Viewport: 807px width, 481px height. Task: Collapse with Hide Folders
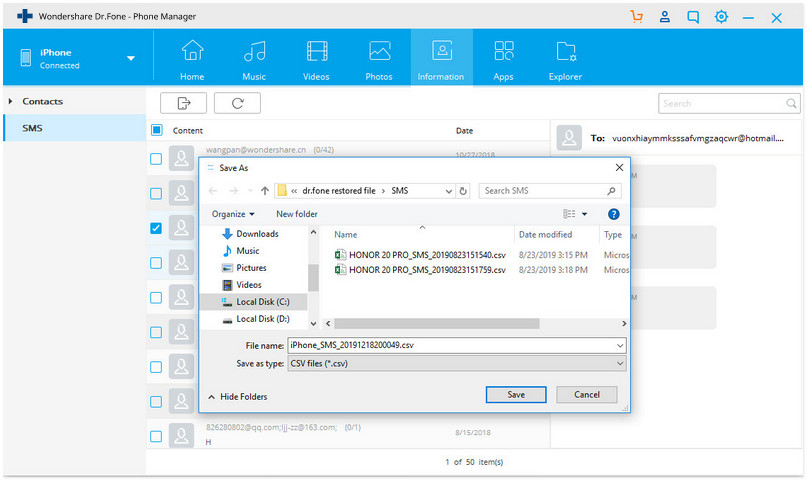click(237, 397)
